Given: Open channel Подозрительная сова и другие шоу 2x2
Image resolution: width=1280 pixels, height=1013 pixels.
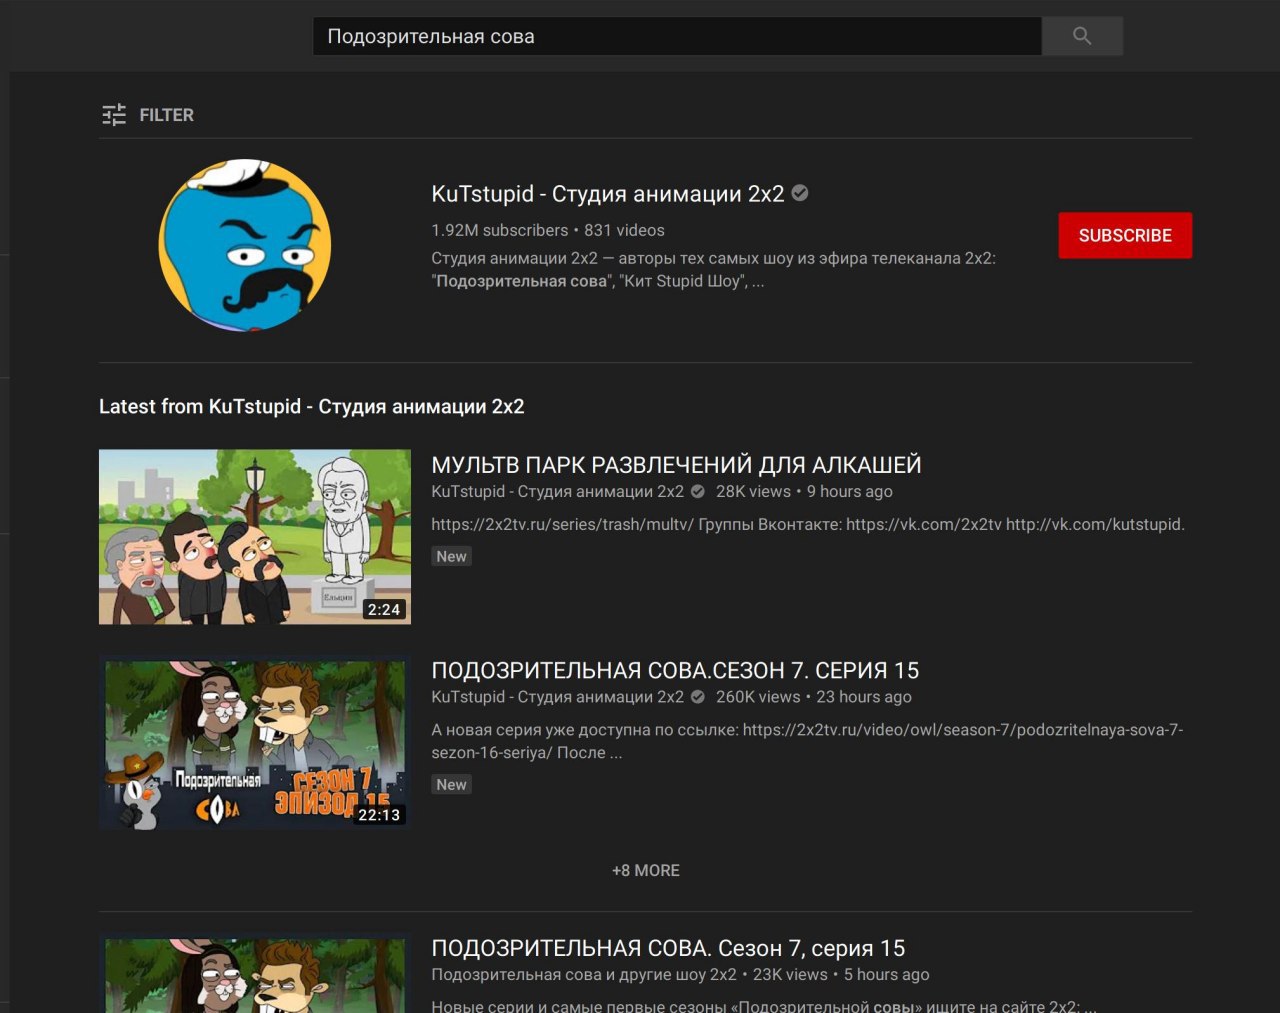Looking at the screenshot, I should click(x=584, y=975).
